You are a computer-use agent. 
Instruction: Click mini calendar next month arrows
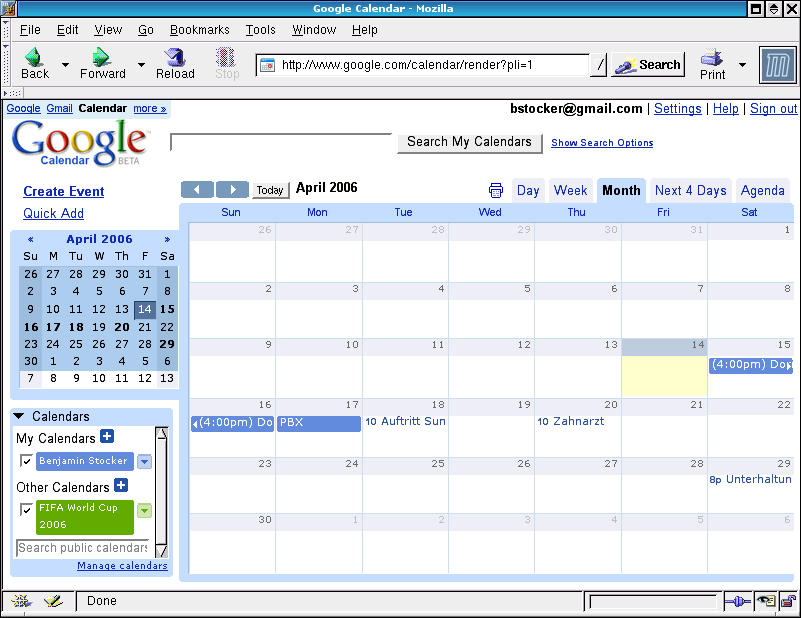coord(167,239)
